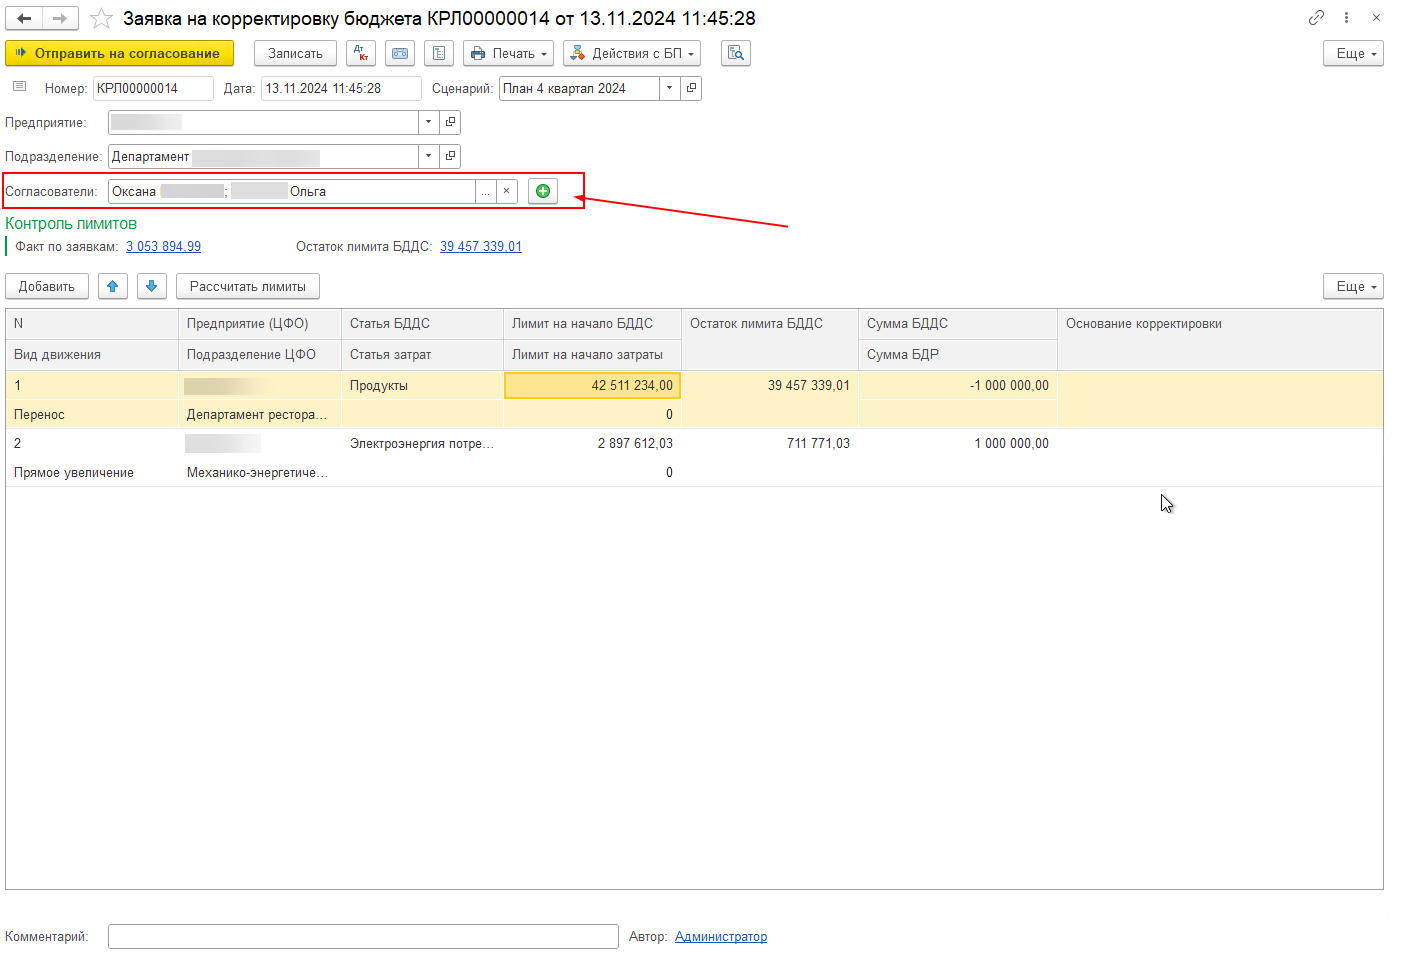Select the Электроэнергия потре… cell
The height and width of the screenshot is (957, 1402).
coord(422,443)
